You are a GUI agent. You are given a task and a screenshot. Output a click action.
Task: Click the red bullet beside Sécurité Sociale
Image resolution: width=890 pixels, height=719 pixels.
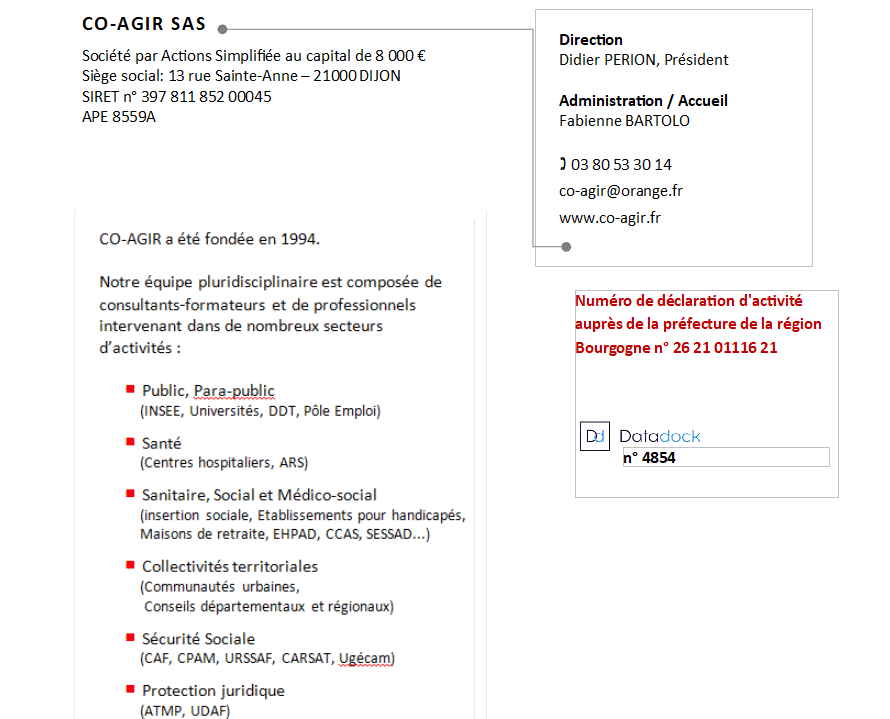130,637
